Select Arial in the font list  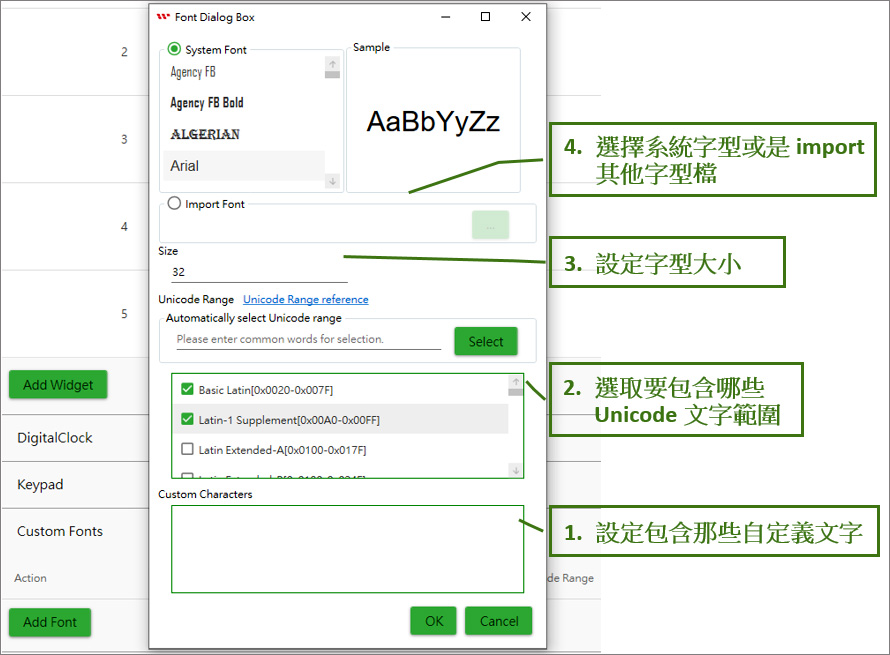coord(244,166)
